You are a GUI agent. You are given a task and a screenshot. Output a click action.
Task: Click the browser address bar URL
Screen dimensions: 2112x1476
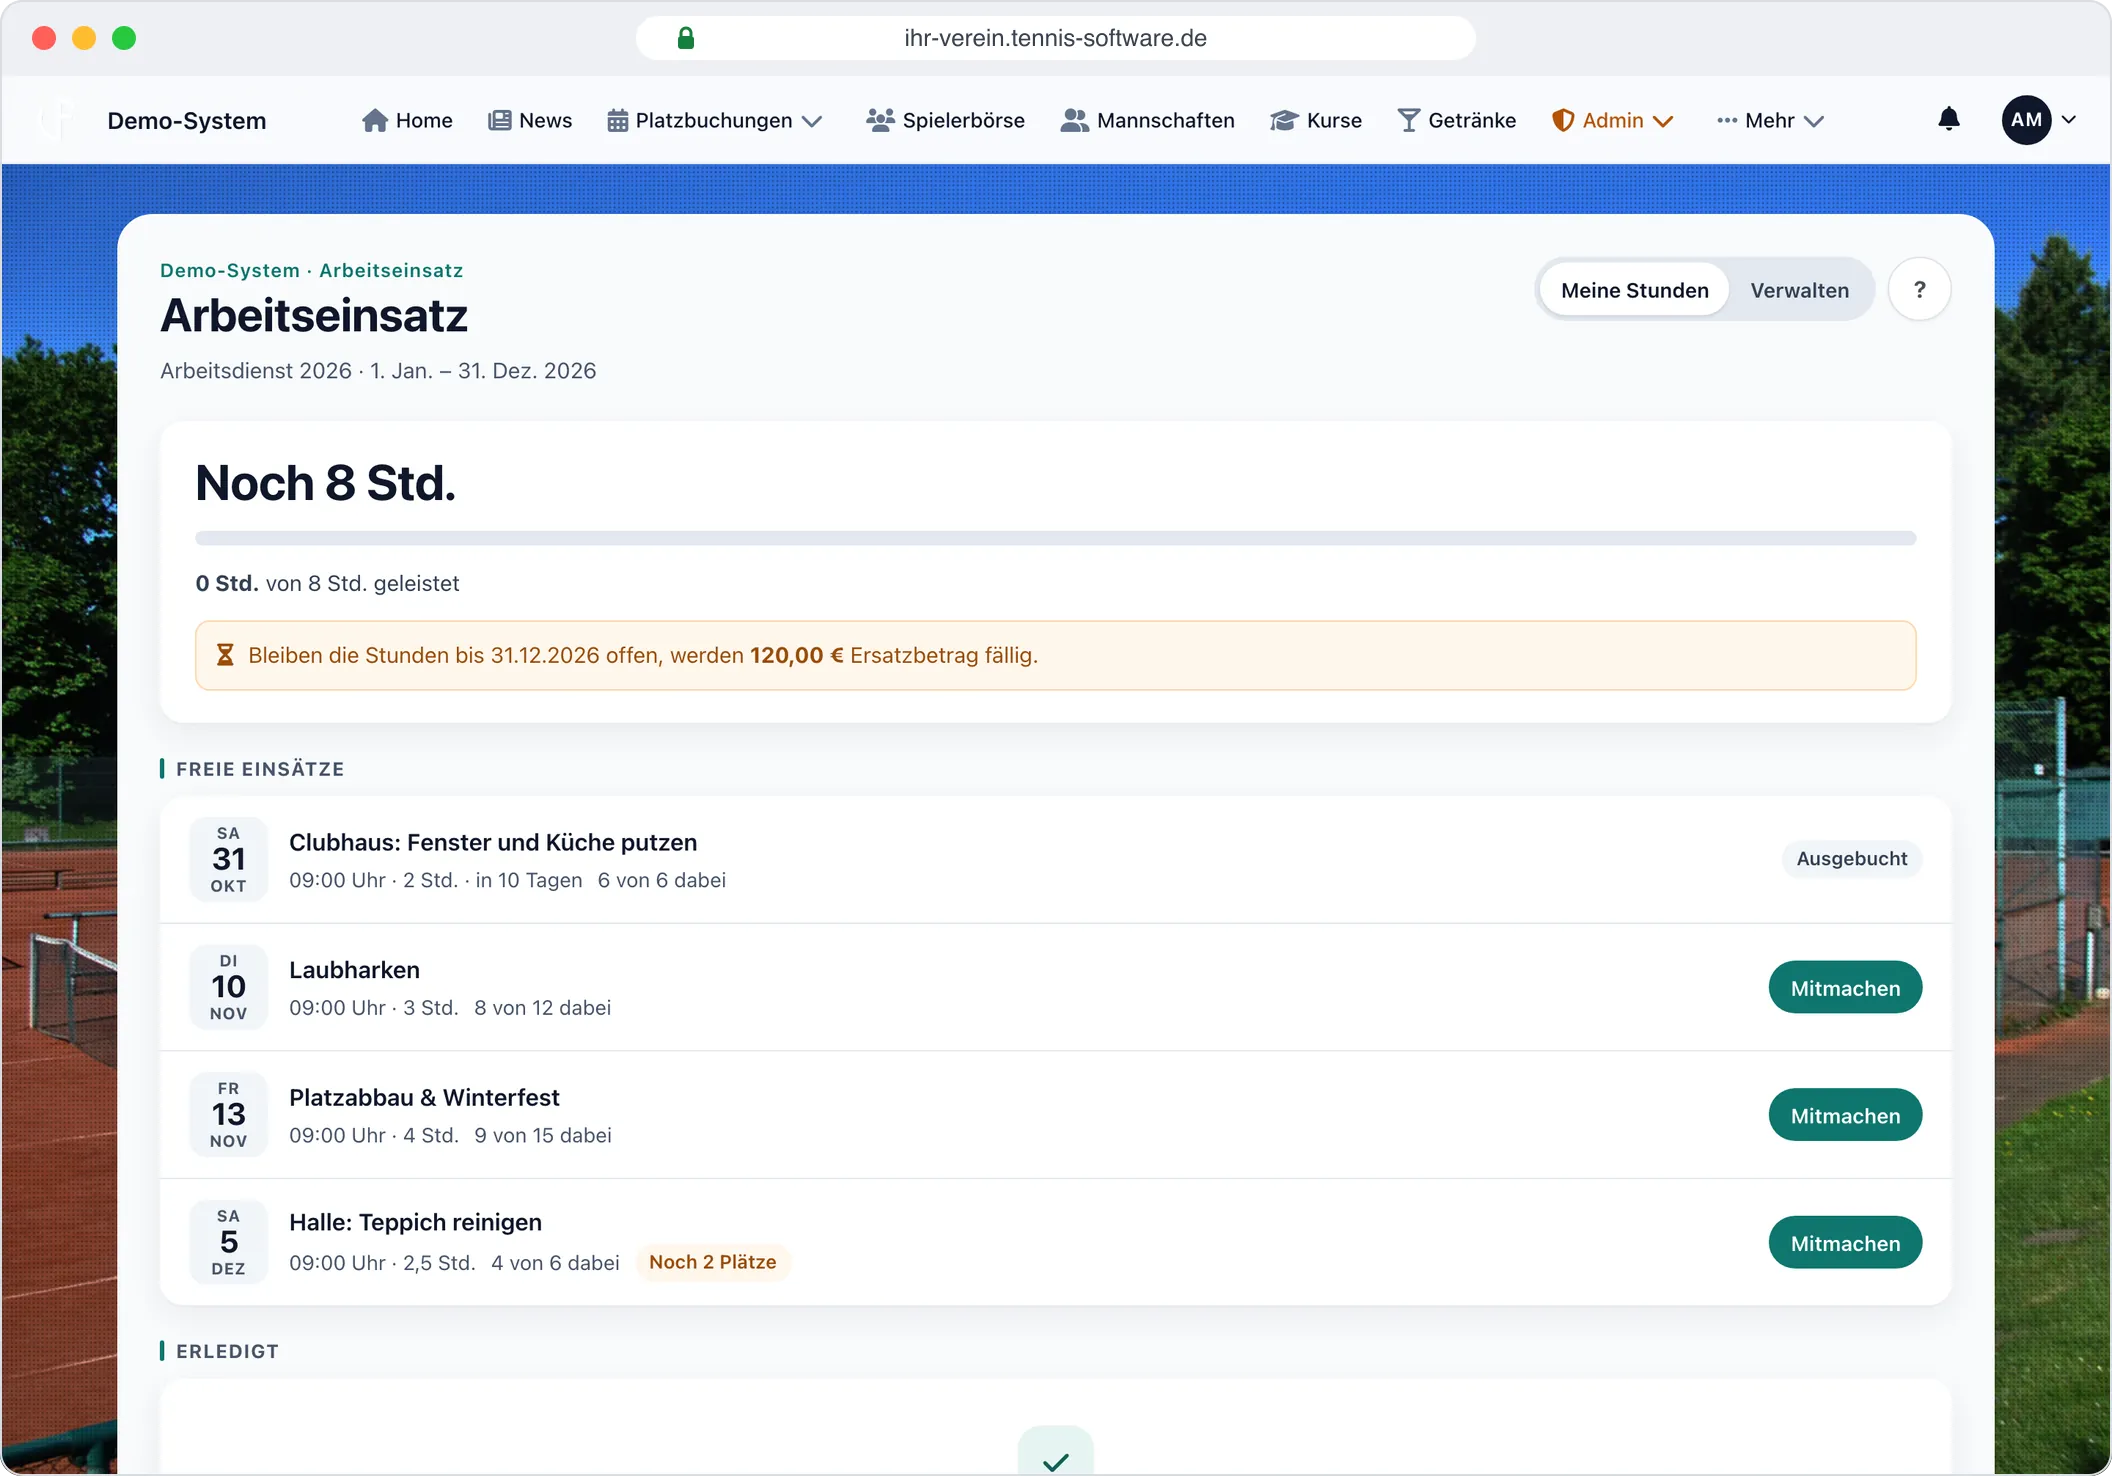[1055, 38]
